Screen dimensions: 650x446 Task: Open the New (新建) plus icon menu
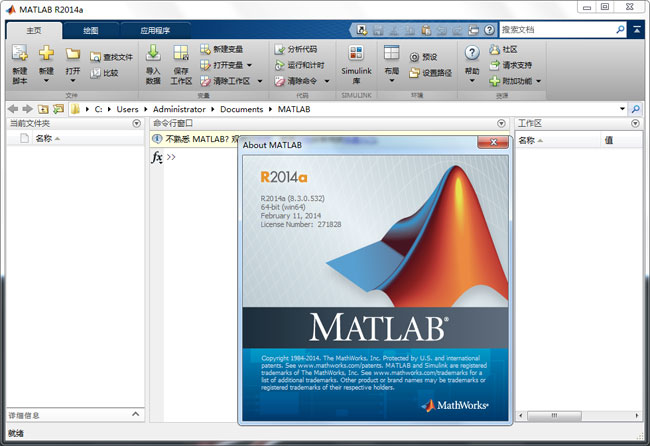[x=46, y=53]
